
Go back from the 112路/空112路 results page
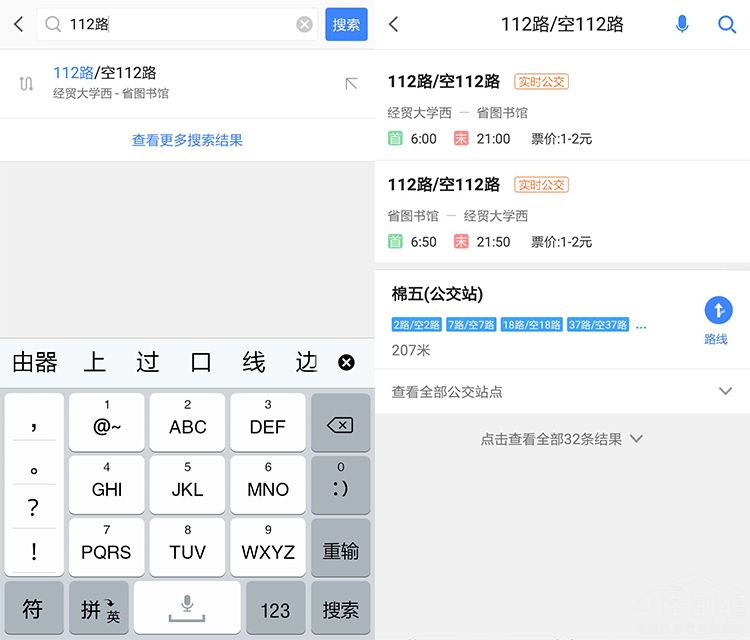coord(394,25)
